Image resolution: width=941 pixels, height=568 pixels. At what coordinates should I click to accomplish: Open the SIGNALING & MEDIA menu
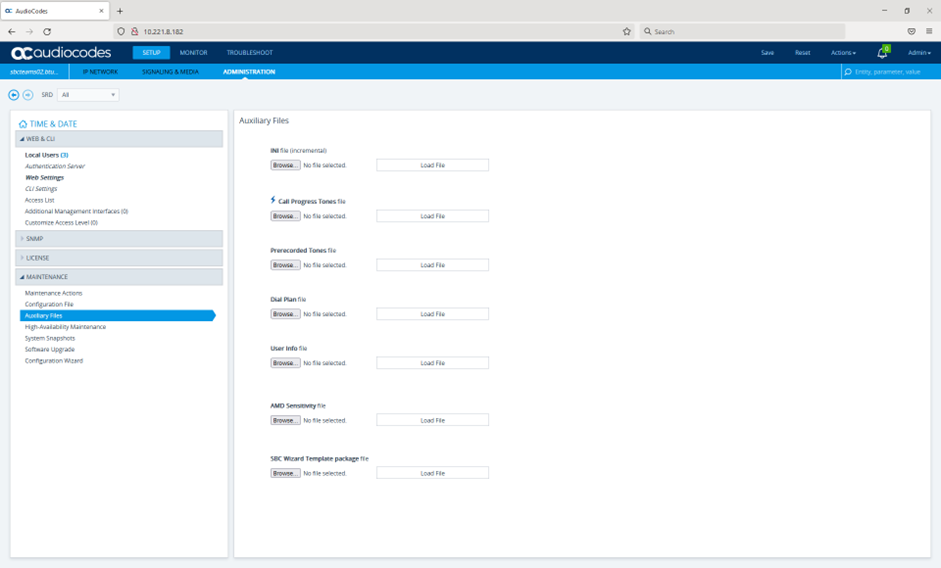pyautogui.click(x=170, y=71)
